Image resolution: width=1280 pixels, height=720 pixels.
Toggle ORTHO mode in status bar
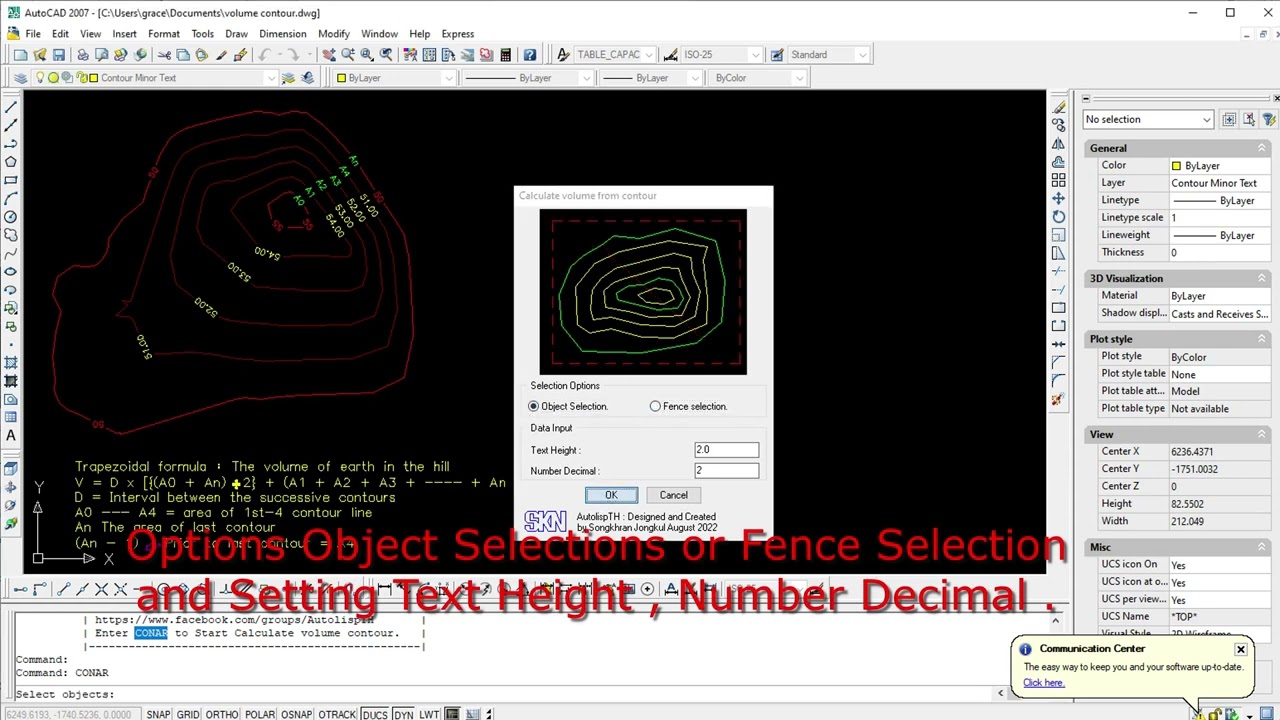point(222,714)
